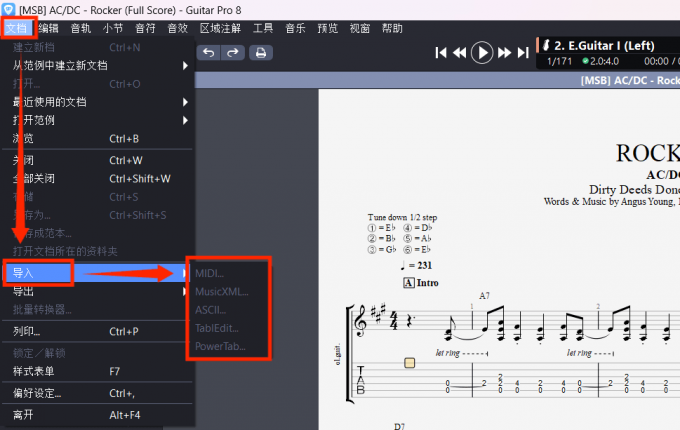The width and height of the screenshot is (680, 430).
Task: Click the yellow marker box on tablature
Action: click(409, 362)
